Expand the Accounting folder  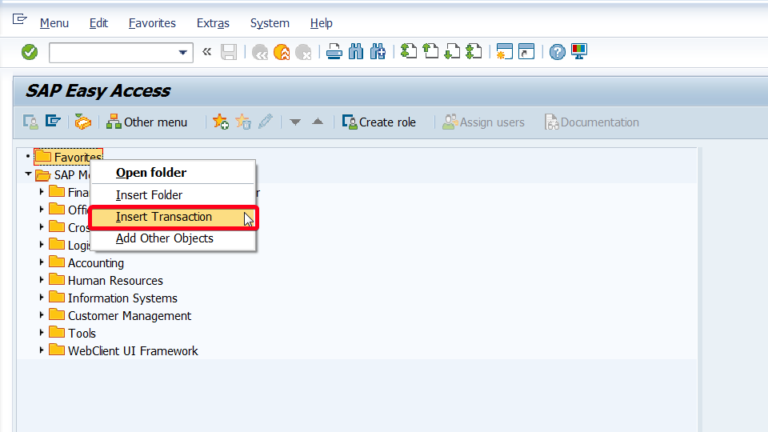coord(42,262)
